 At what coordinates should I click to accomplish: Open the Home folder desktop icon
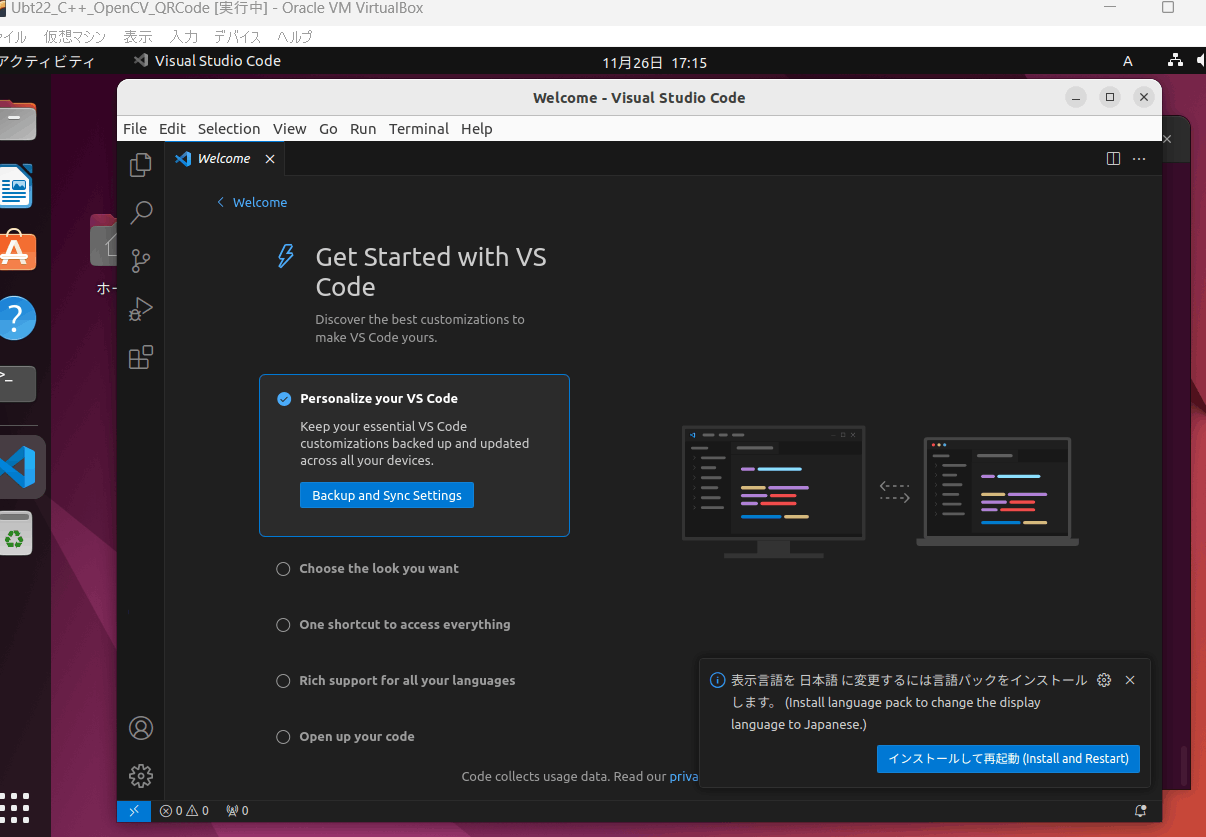click(103, 253)
